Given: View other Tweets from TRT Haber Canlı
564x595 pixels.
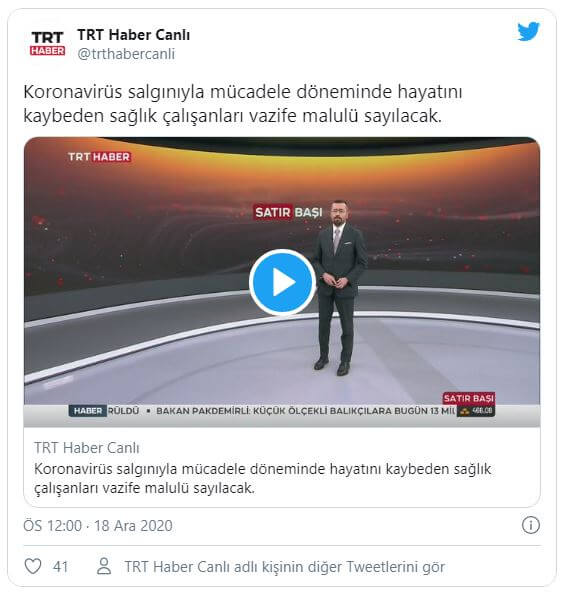Looking at the screenshot, I should 285,567.
